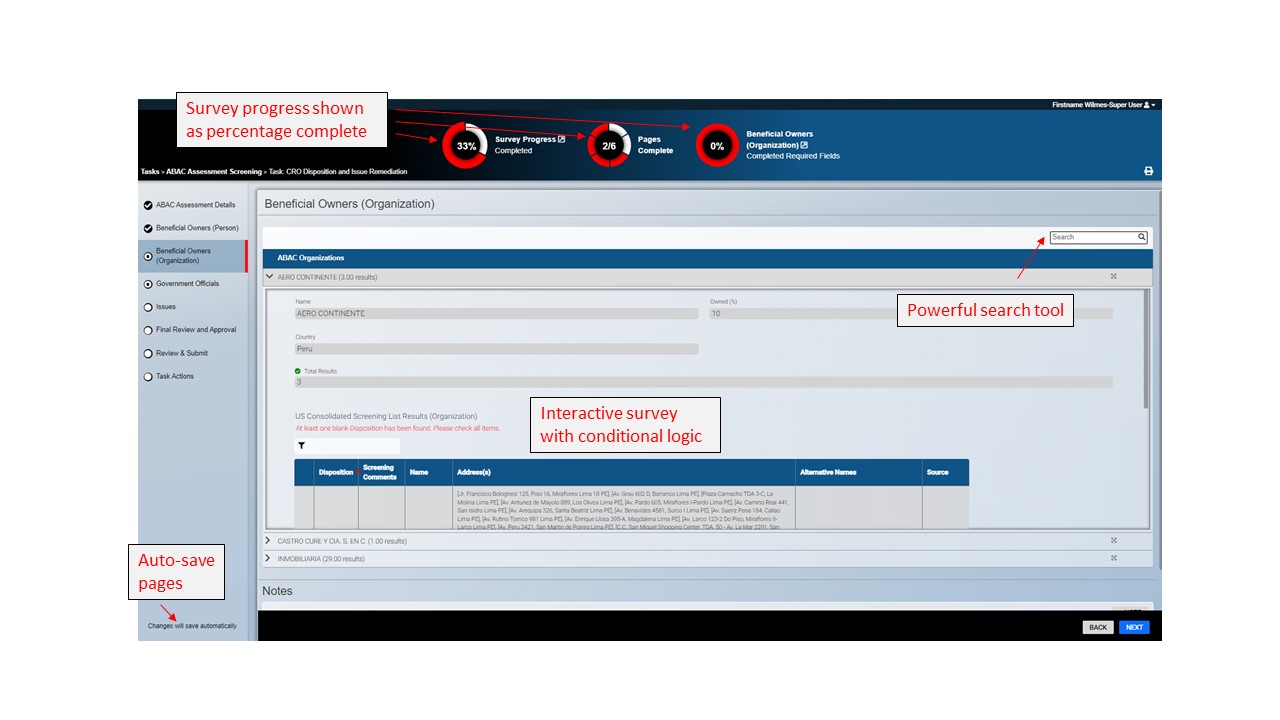This screenshot has height=720, width=1280.
Task: Select the Government Officials radio button
Action: tap(148, 284)
